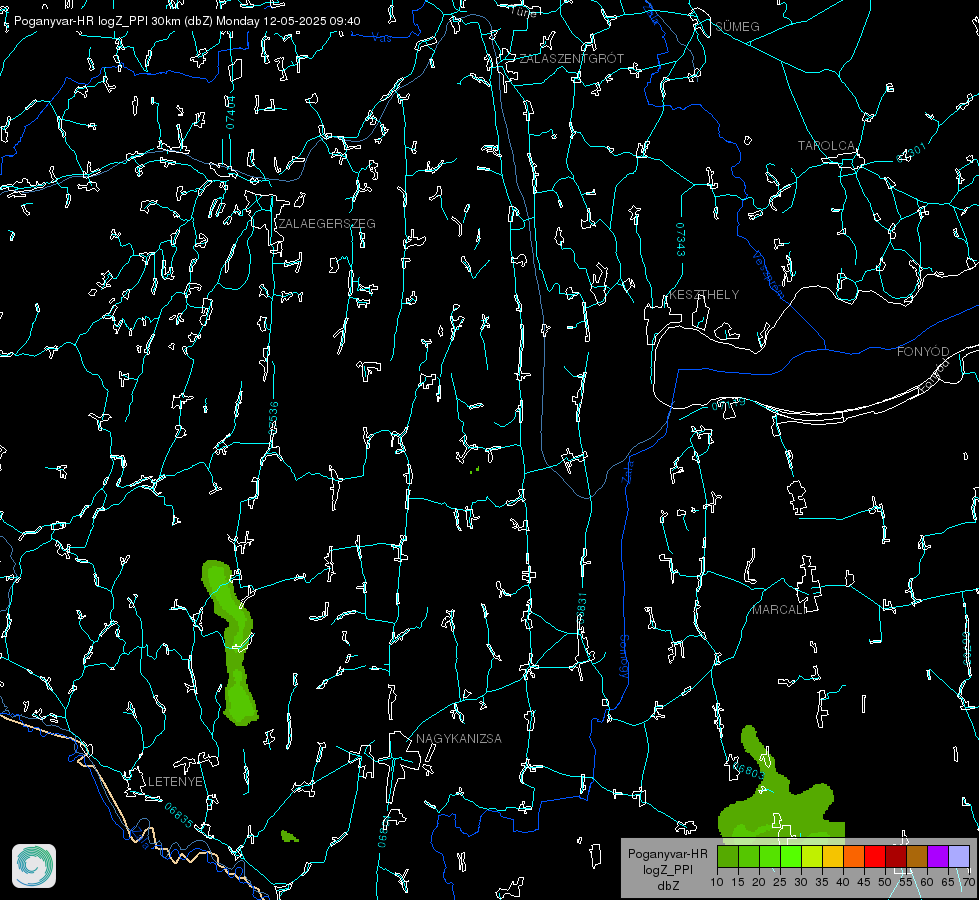
Task: Click the LETENYE city label
Action: tap(175, 782)
